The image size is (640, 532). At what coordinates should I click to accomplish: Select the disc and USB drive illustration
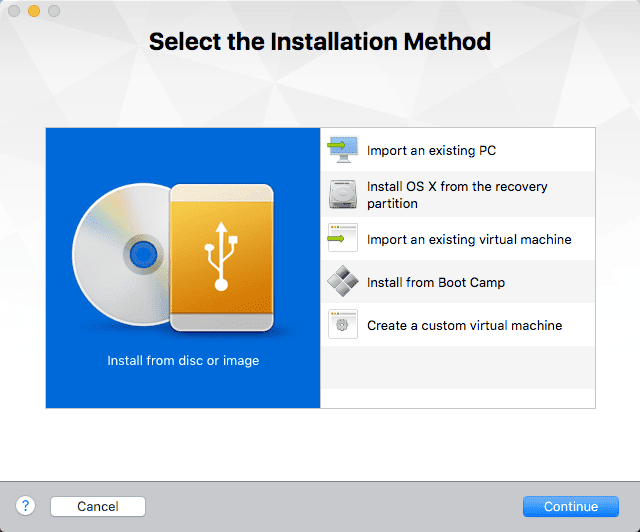173,257
